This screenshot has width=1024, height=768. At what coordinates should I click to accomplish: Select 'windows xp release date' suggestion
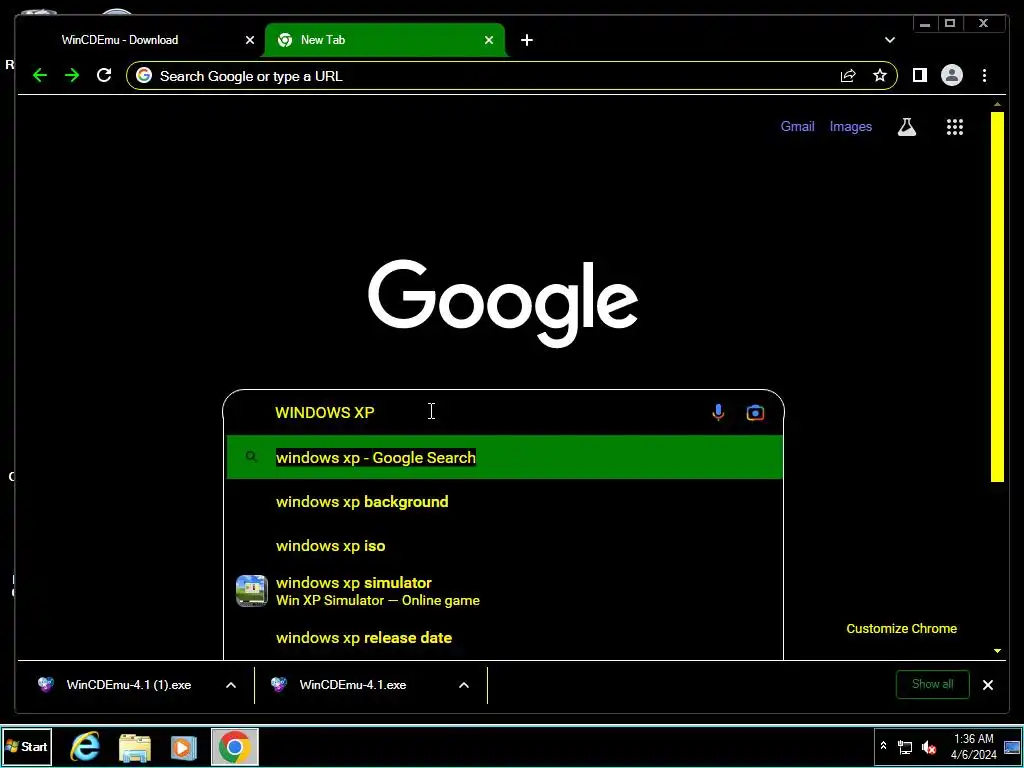click(x=504, y=637)
